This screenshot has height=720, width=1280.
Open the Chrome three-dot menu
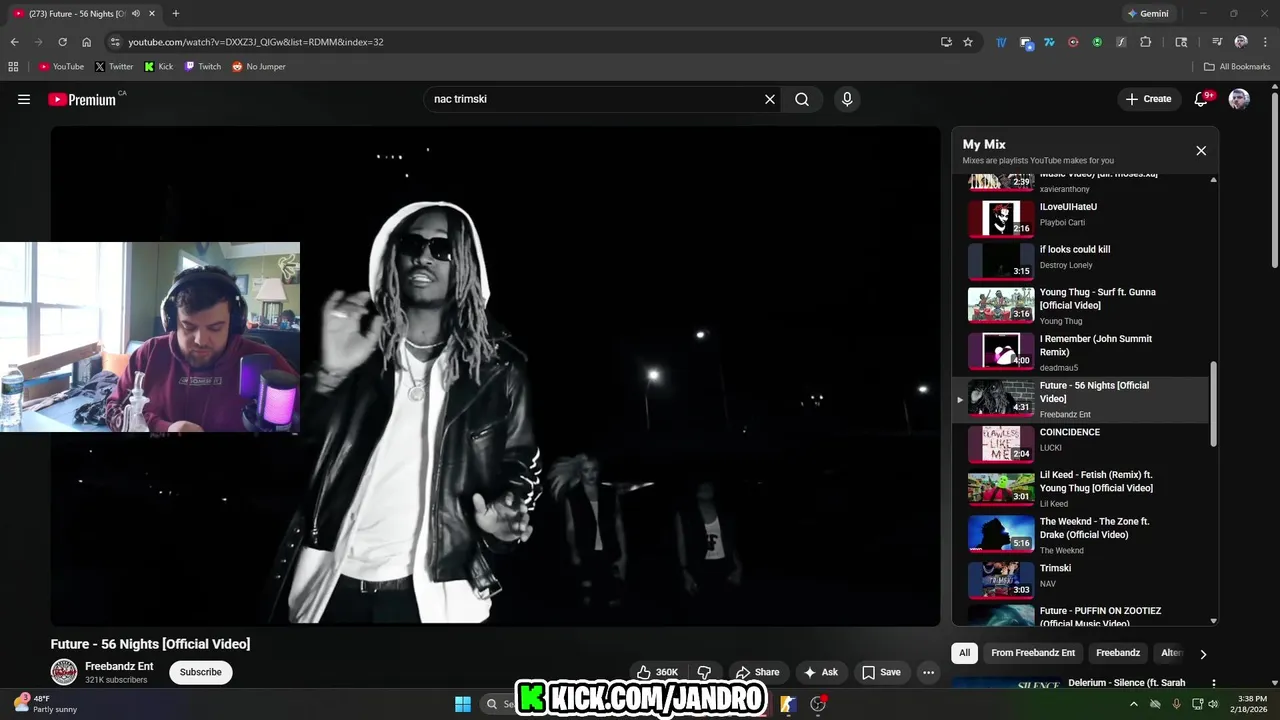pos(1264,42)
